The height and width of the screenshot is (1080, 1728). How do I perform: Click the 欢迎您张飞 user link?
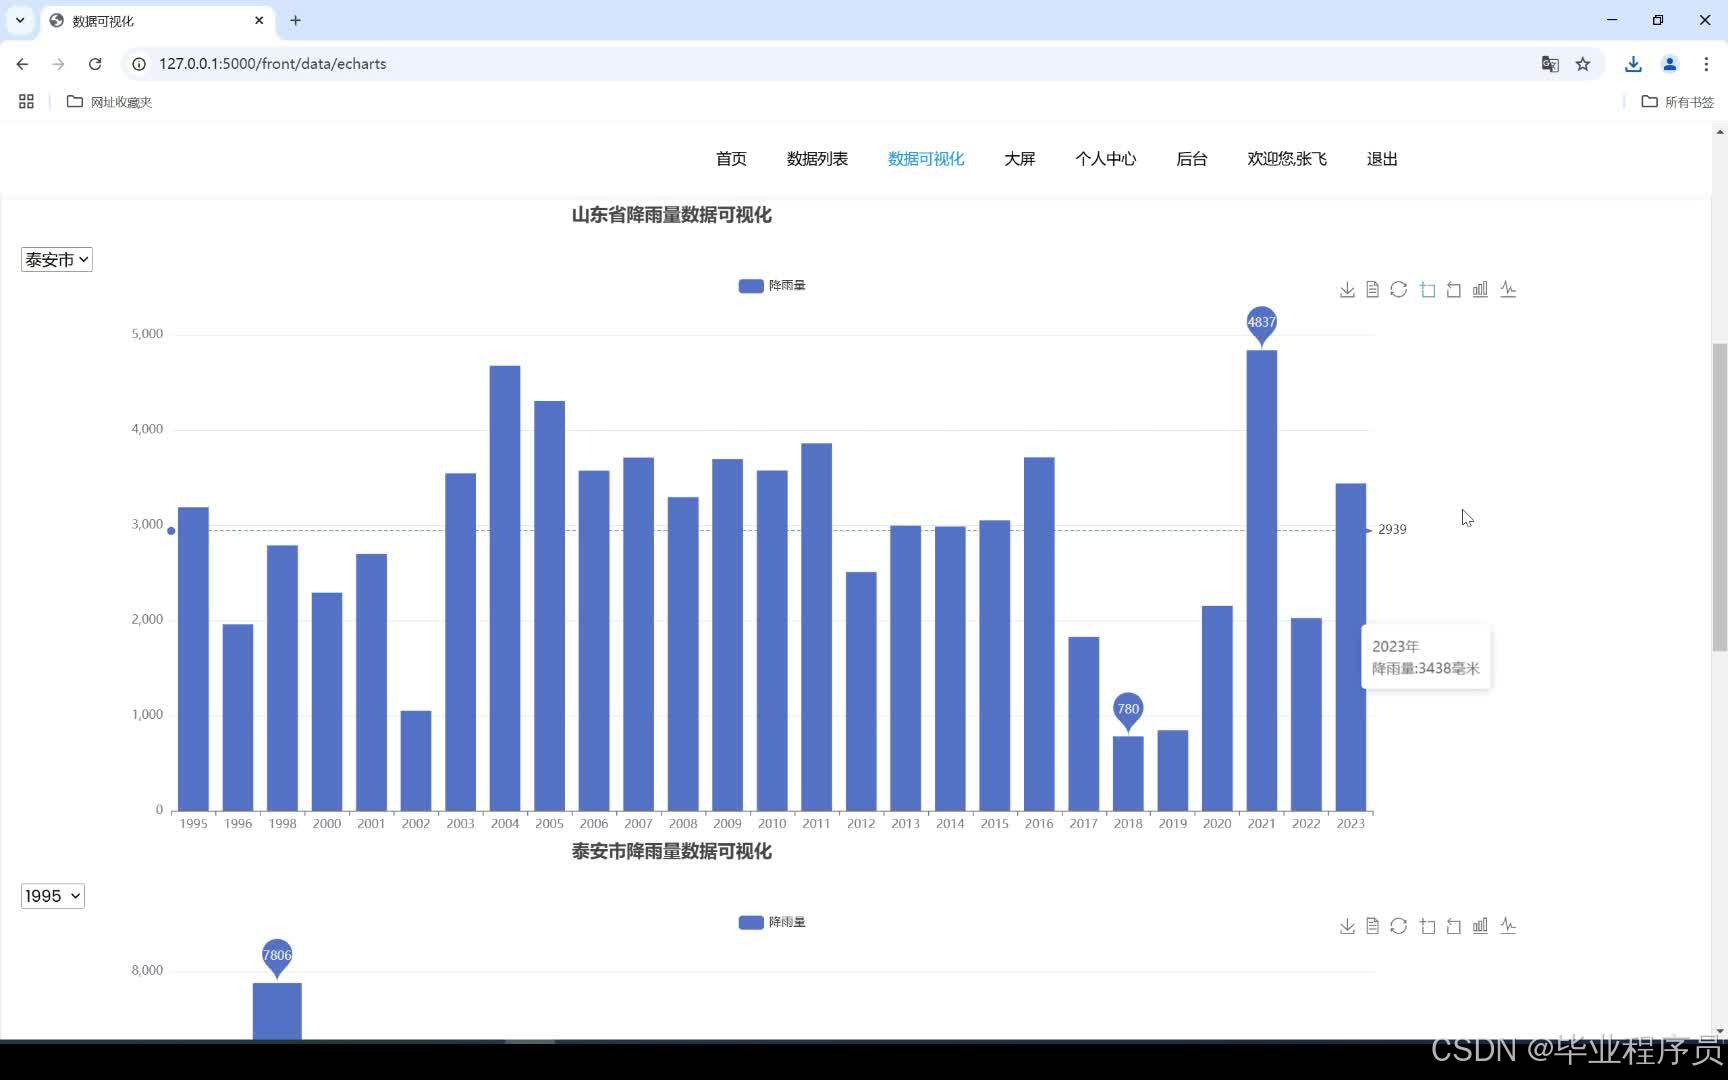[x=1287, y=159]
